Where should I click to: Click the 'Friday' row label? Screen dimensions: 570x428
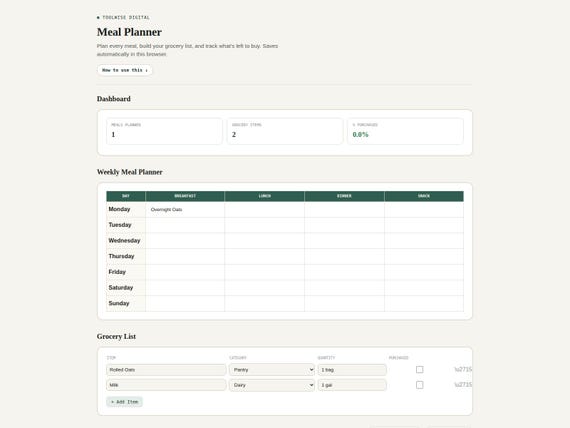click(117, 272)
